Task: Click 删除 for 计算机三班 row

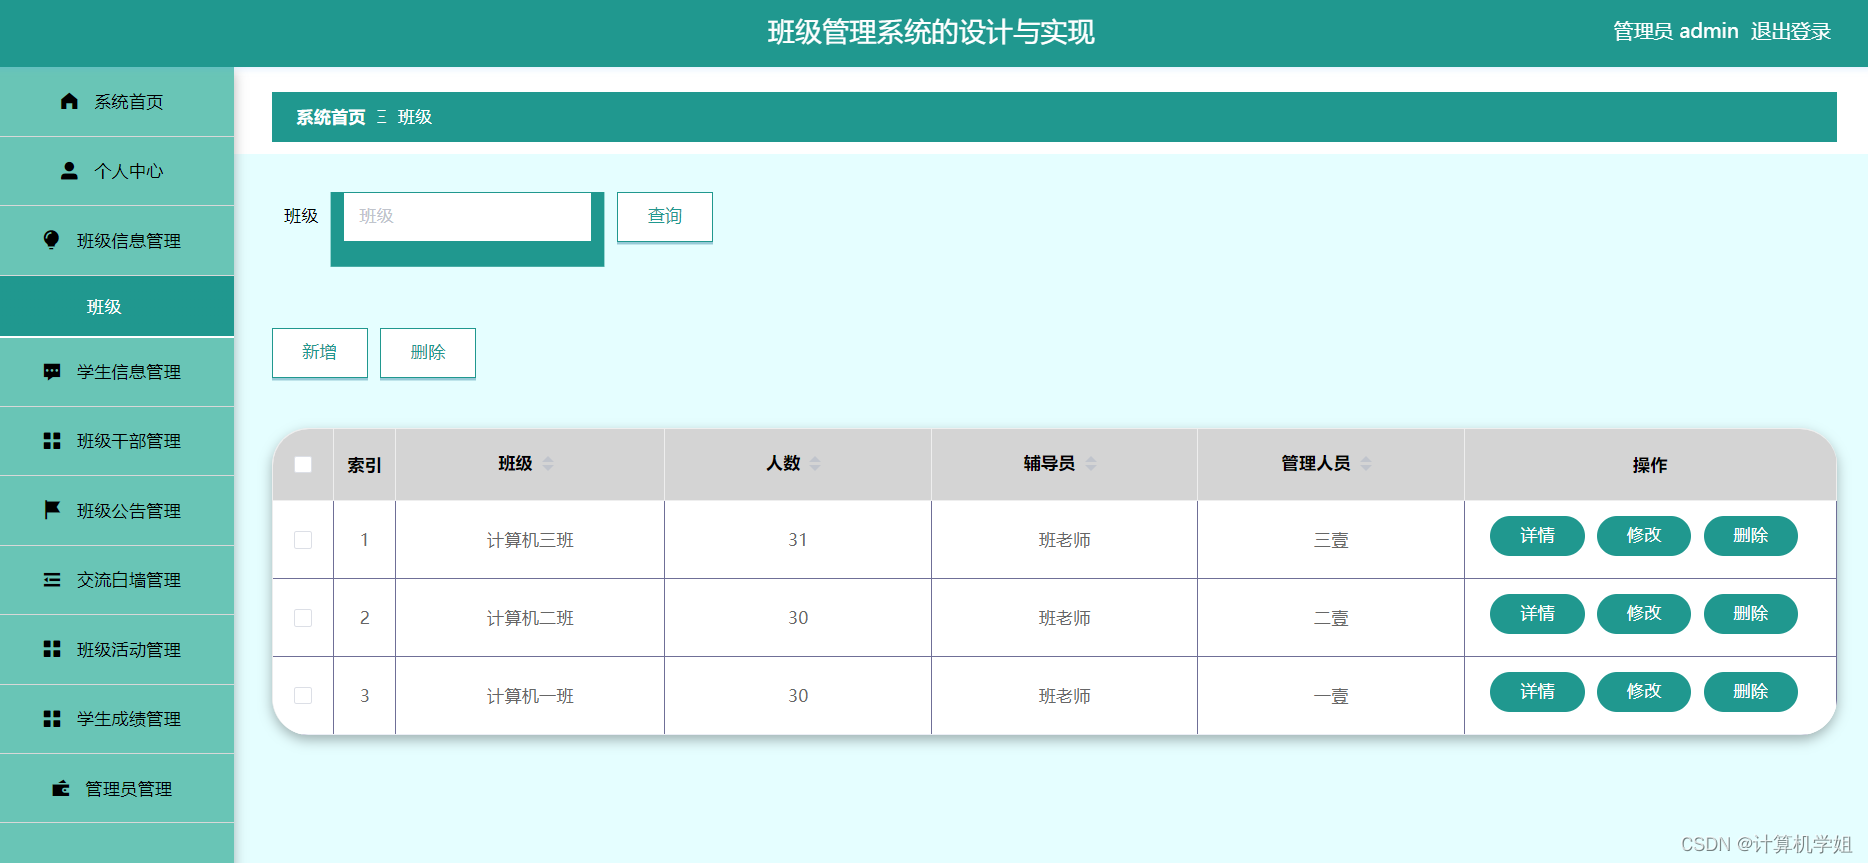Action: coord(1751,536)
